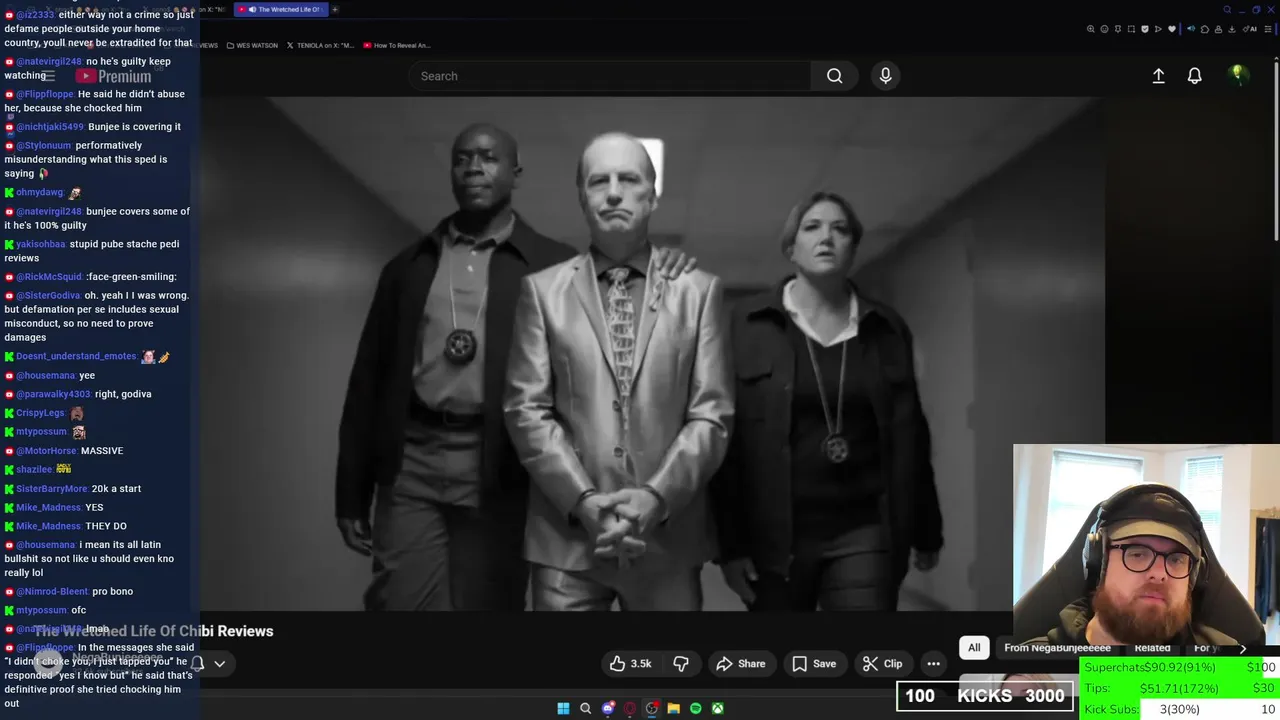Click chat username @RickMcSquid
Screen dimensions: 1280x720
(49, 277)
